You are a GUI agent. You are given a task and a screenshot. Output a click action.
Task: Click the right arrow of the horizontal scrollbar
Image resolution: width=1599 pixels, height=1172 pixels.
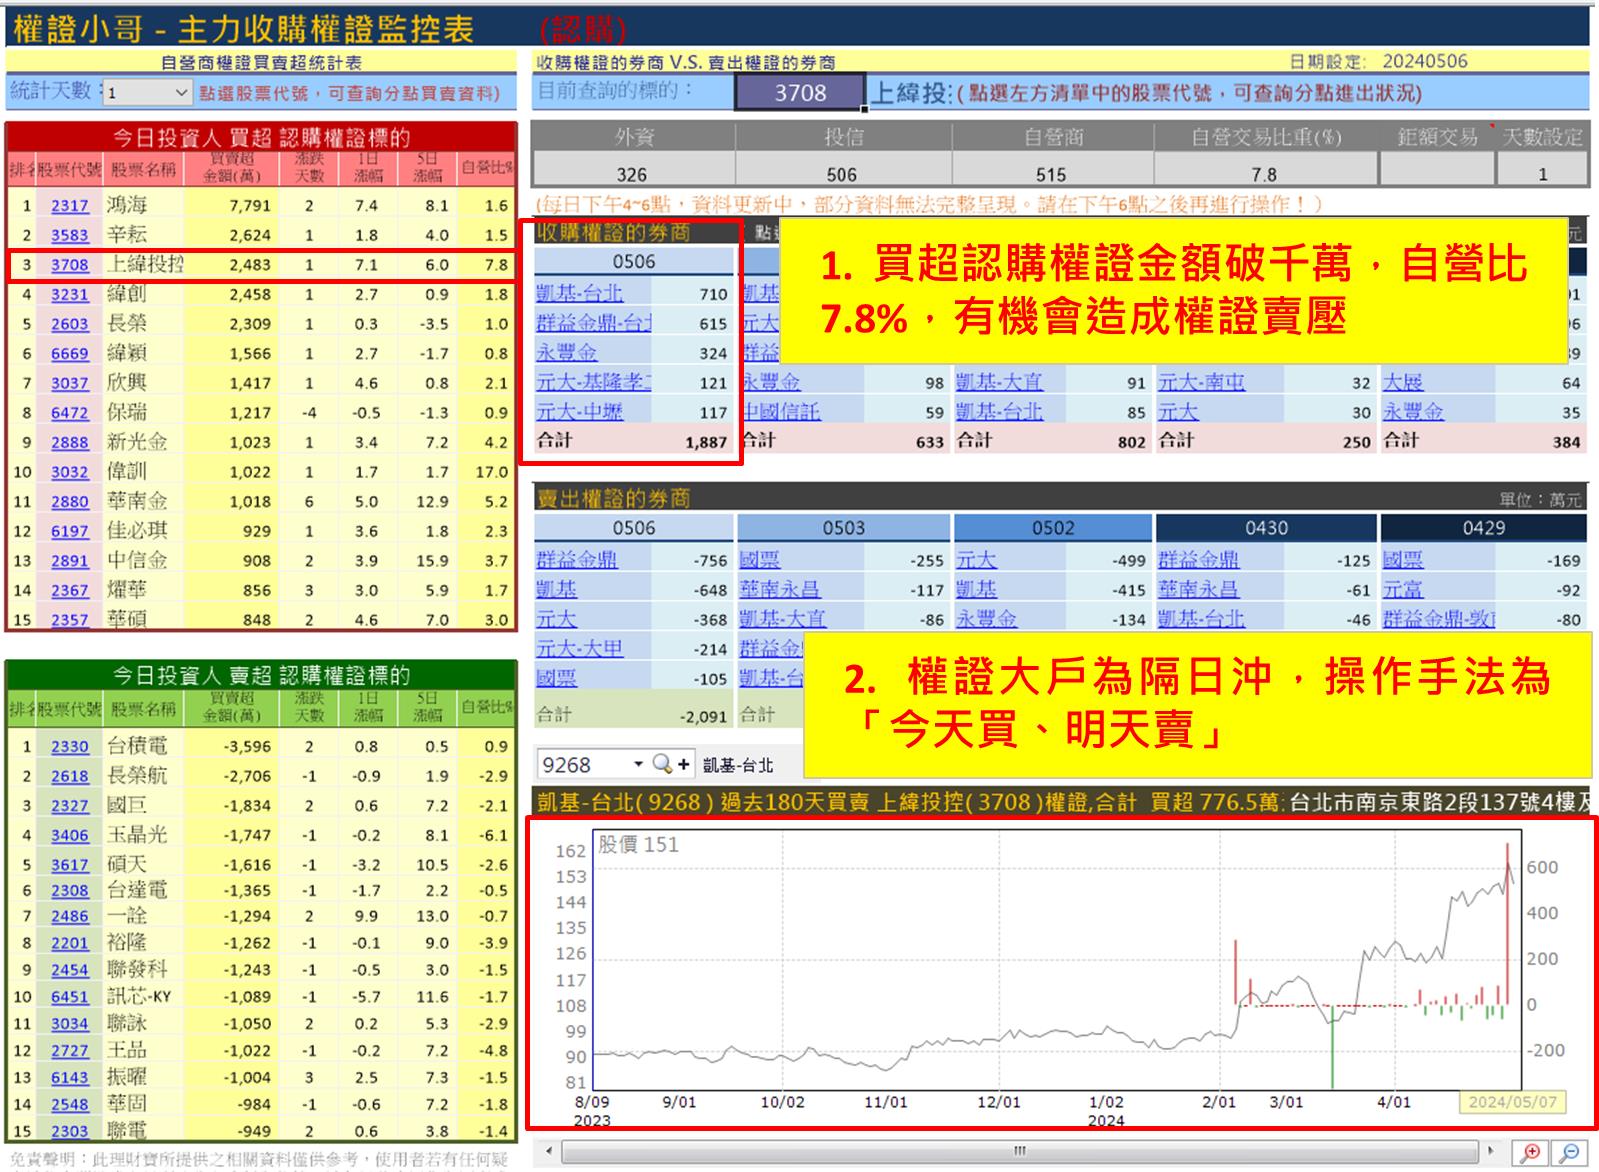(1491, 1150)
